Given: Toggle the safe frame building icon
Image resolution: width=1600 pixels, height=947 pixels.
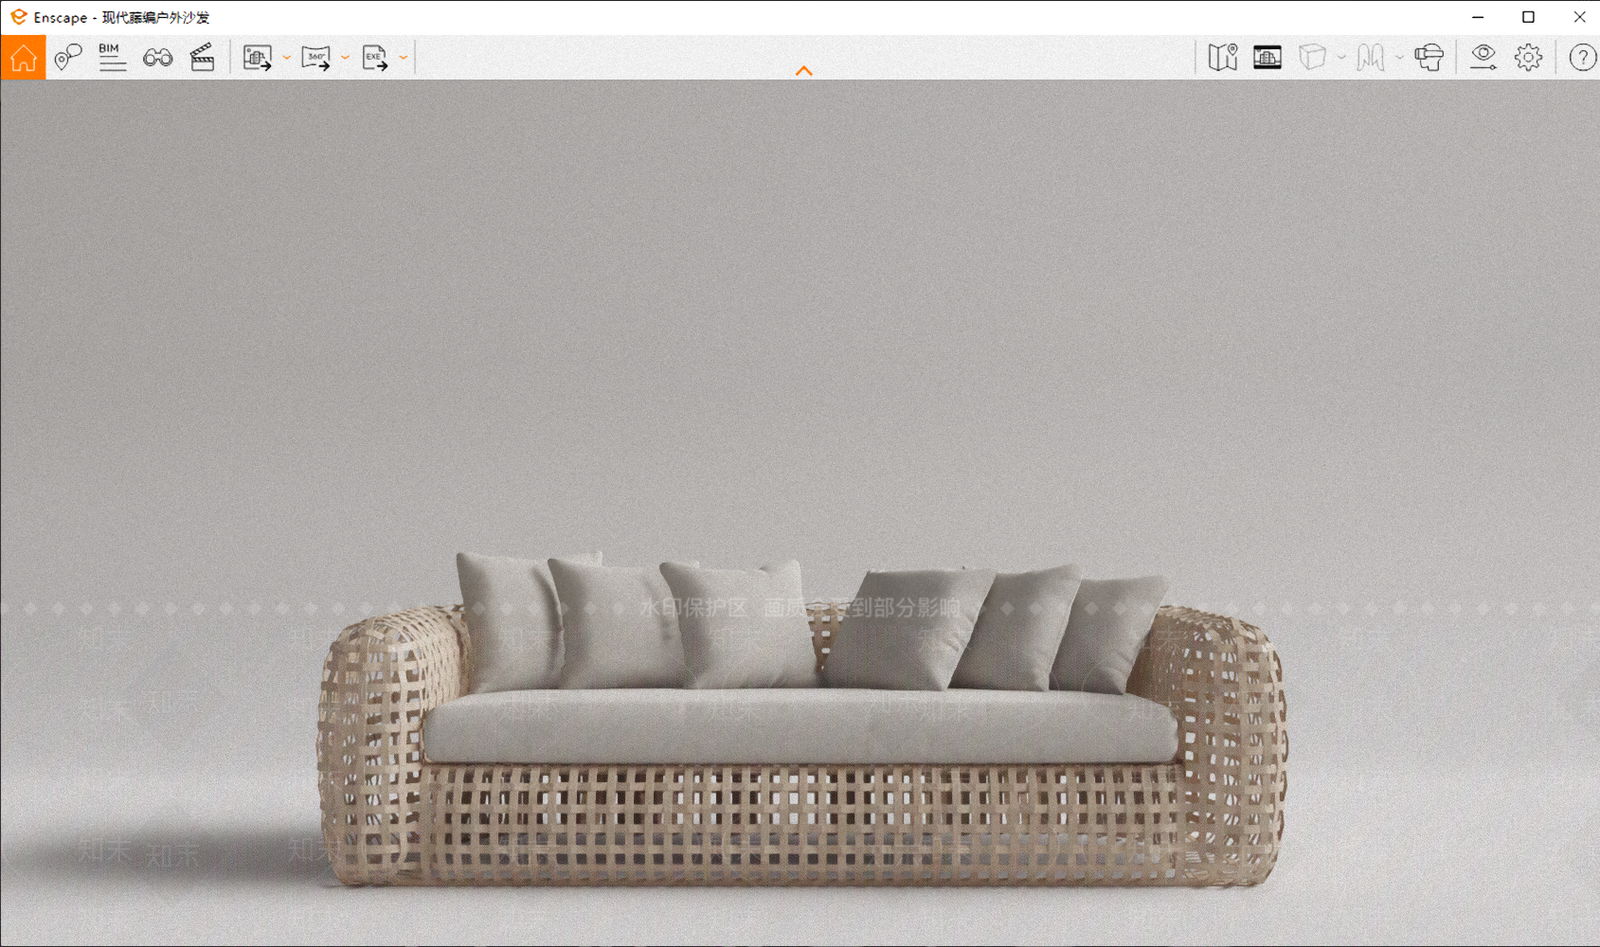Looking at the screenshot, I should (x=1267, y=57).
